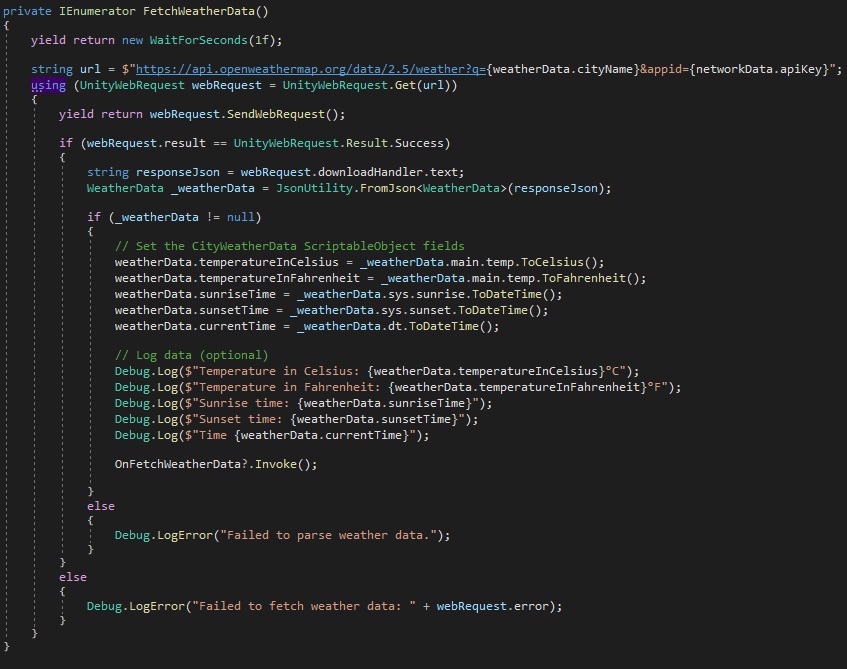This screenshot has width=847, height=669.
Task: Click UnityWebRequest.Result.Success in the if condition
Action: tap(339, 143)
